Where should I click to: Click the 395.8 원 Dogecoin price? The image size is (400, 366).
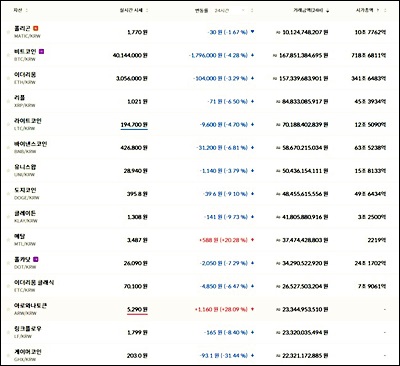coord(137,194)
